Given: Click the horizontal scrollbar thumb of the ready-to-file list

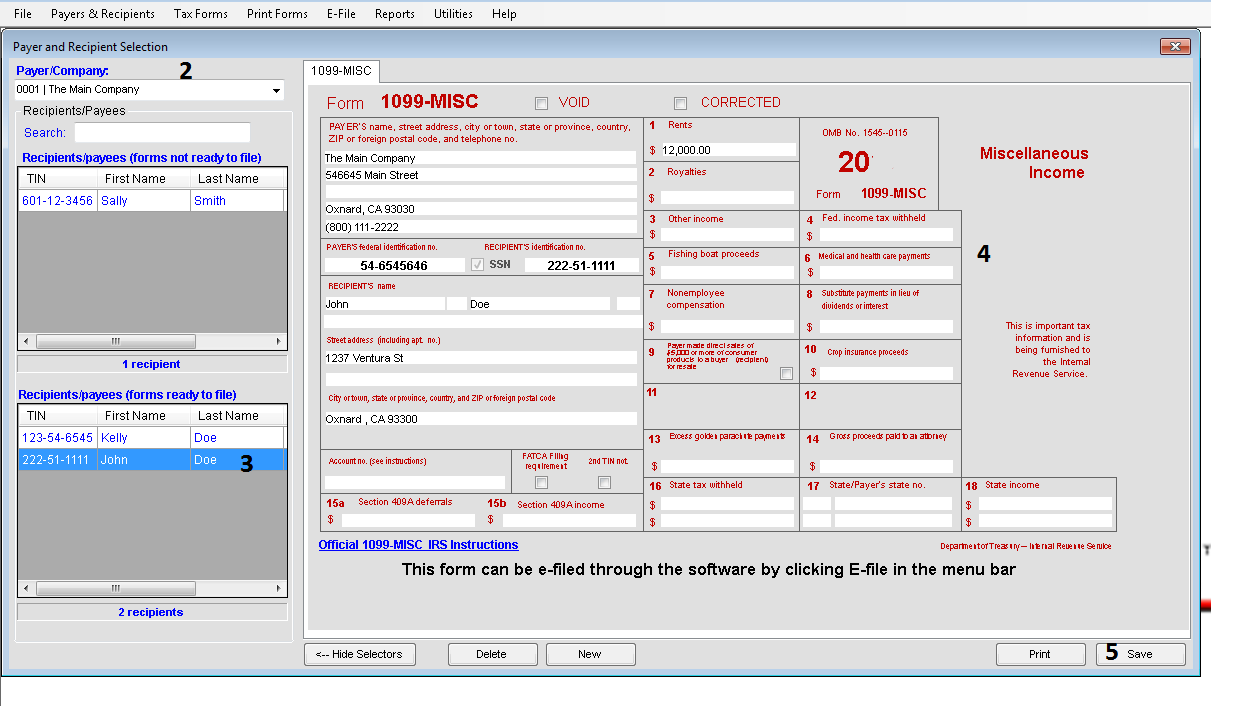Looking at the screenshot, I should point(115,589).
